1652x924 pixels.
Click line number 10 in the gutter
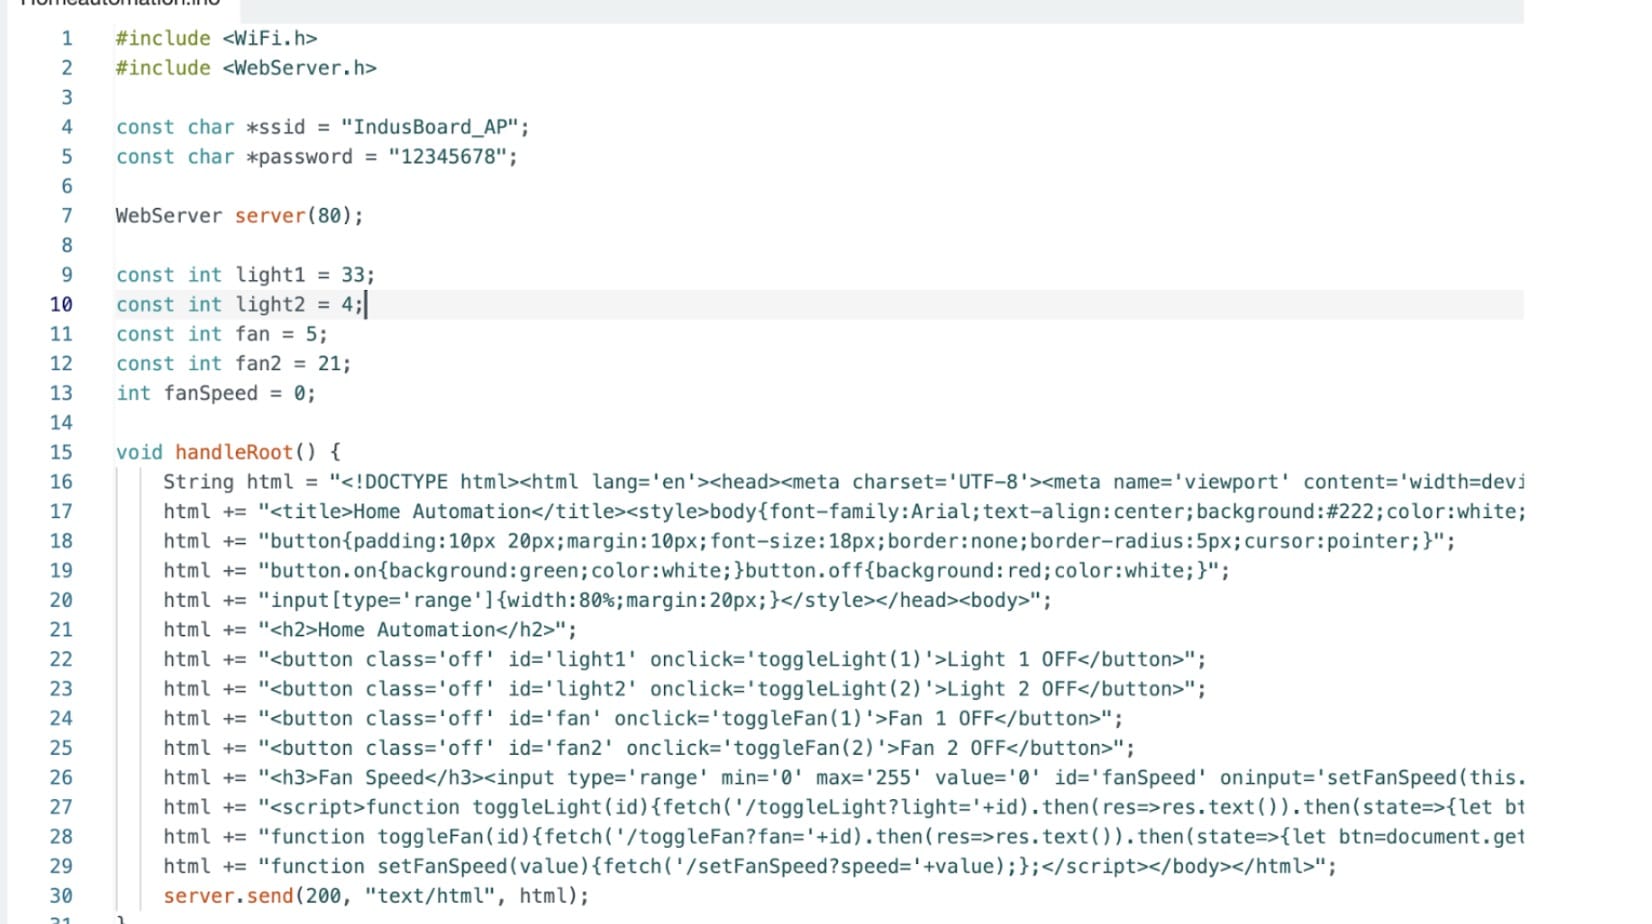click(61, 304)
